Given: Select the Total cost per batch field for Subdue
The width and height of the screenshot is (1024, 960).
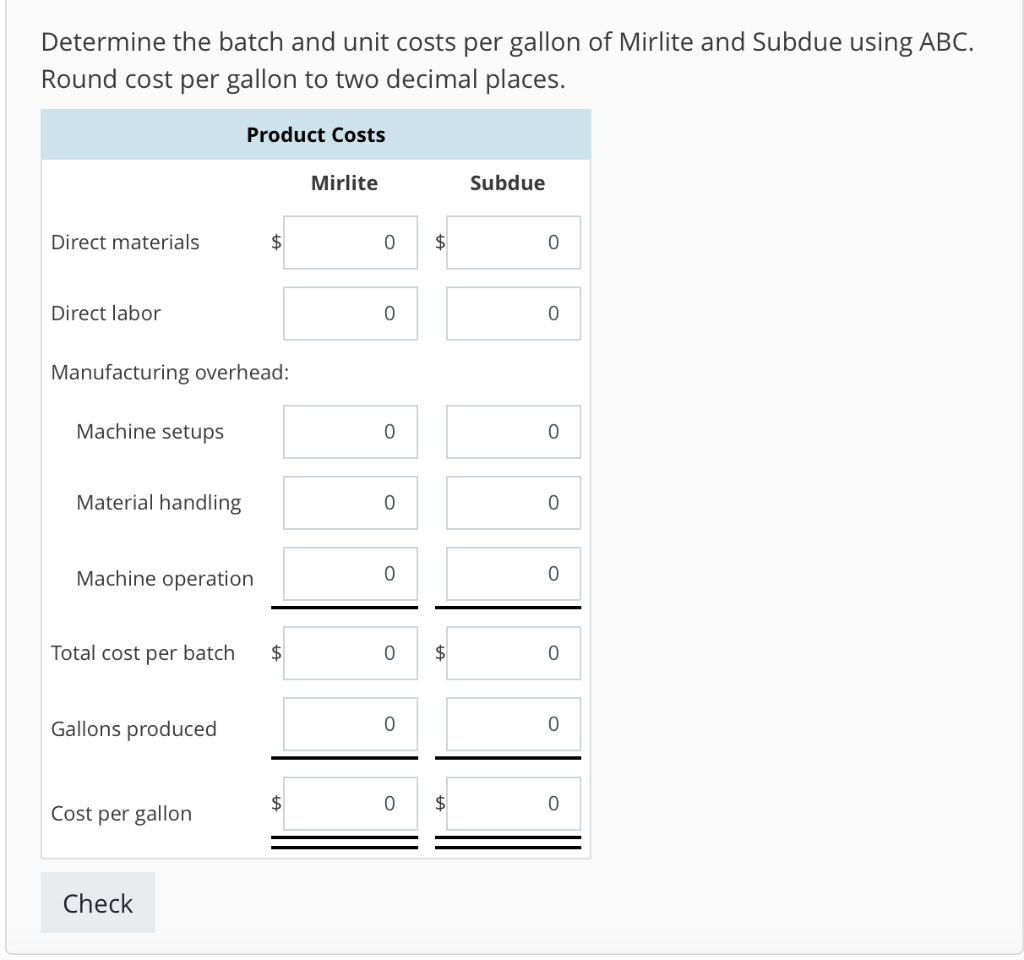Looking at the screenshot, I should tap(513, 652).
